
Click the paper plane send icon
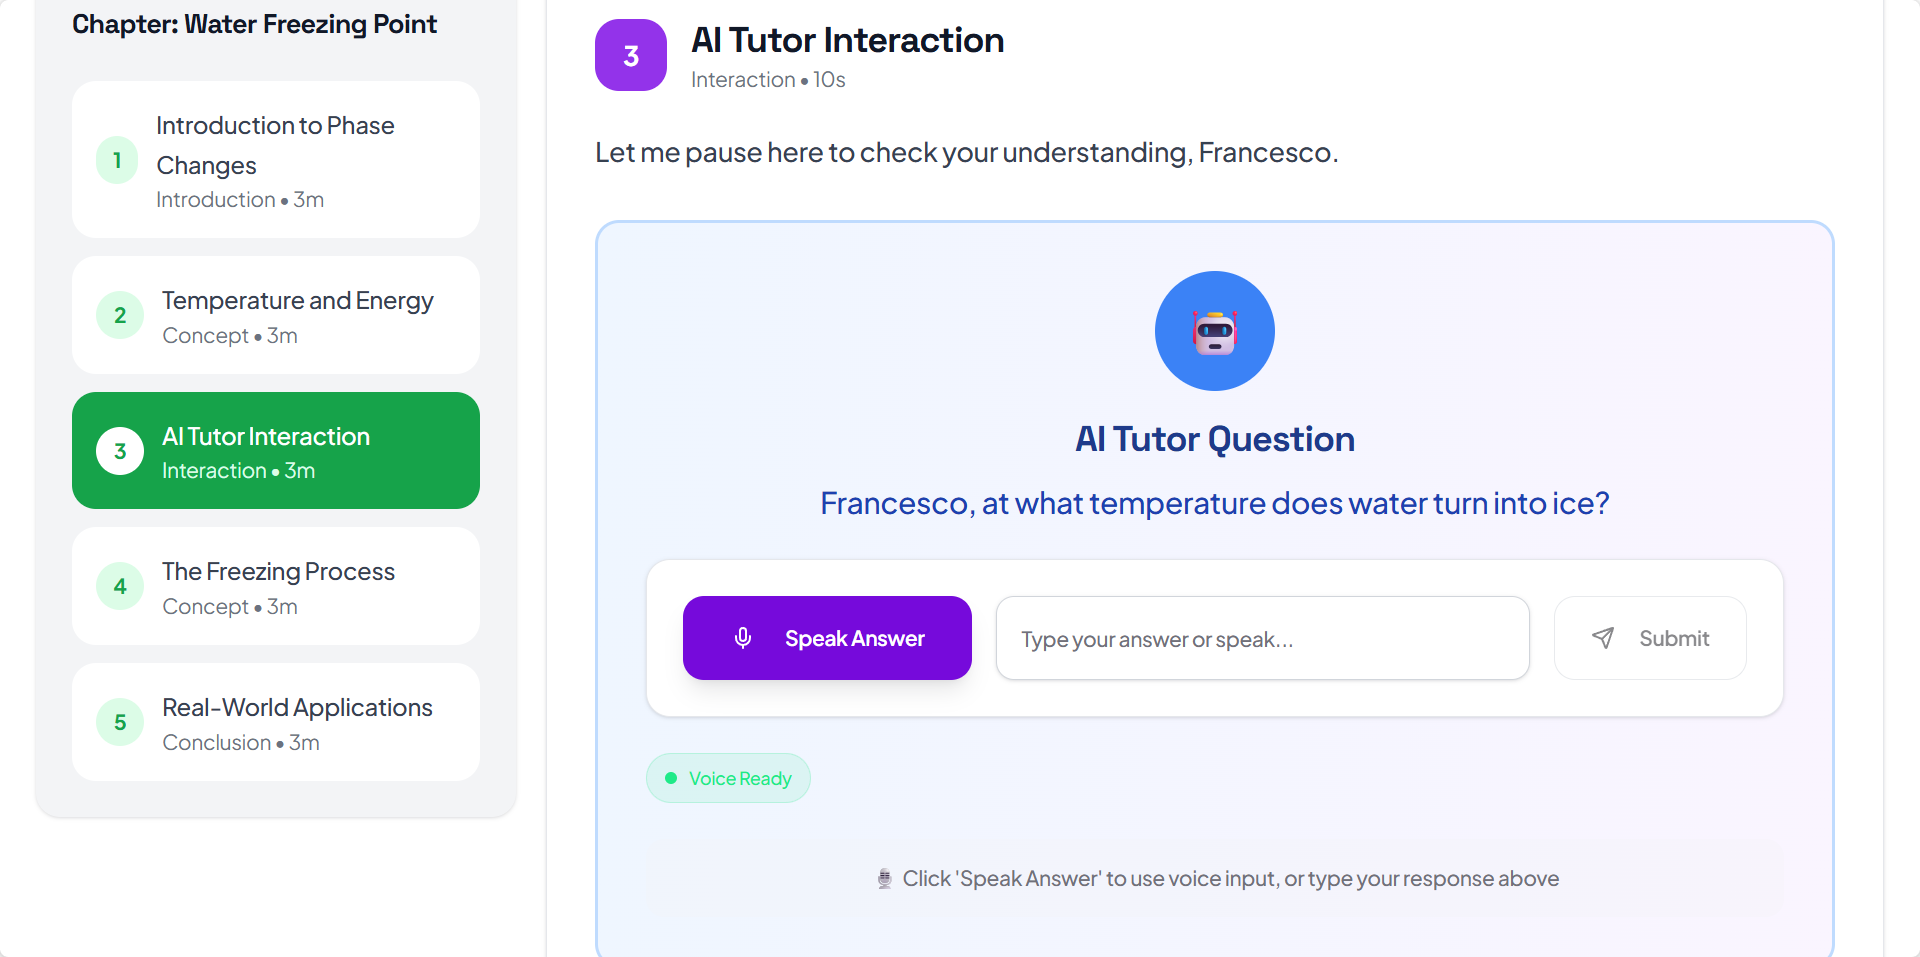[x=1603, y=638]
